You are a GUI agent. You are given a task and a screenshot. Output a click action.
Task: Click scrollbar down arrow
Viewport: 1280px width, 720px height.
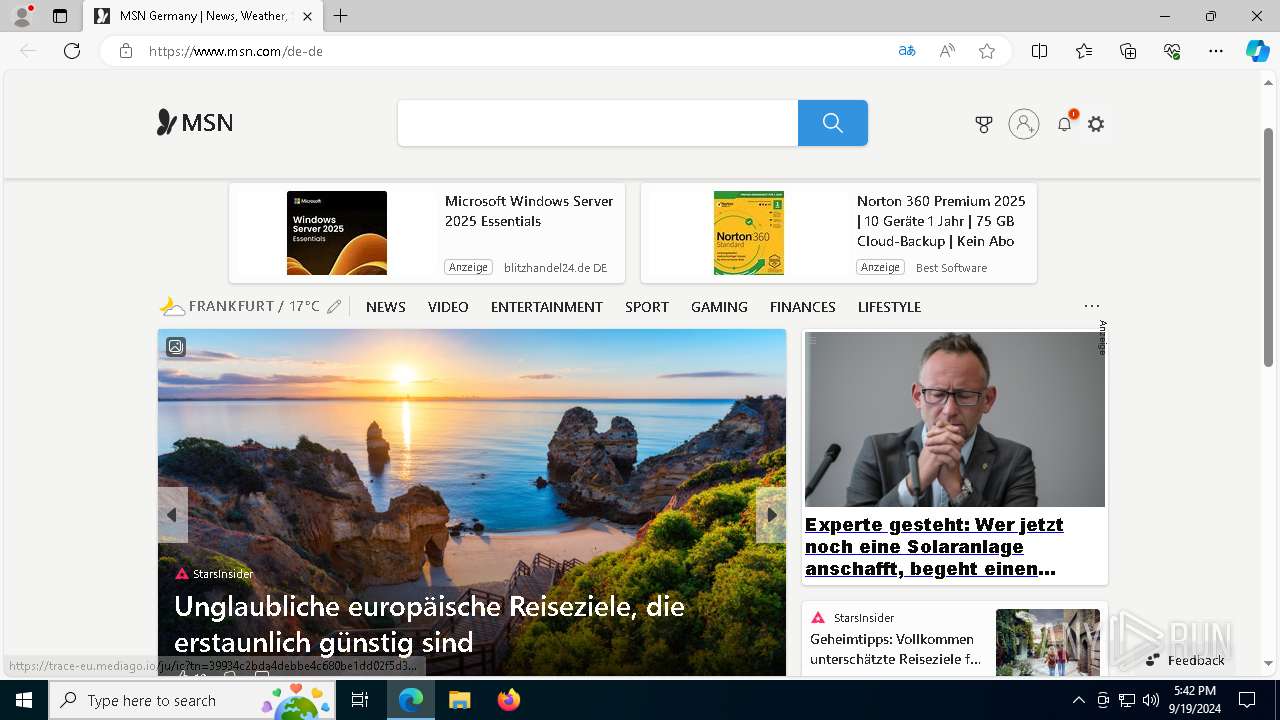click(x=1269, y=663)
